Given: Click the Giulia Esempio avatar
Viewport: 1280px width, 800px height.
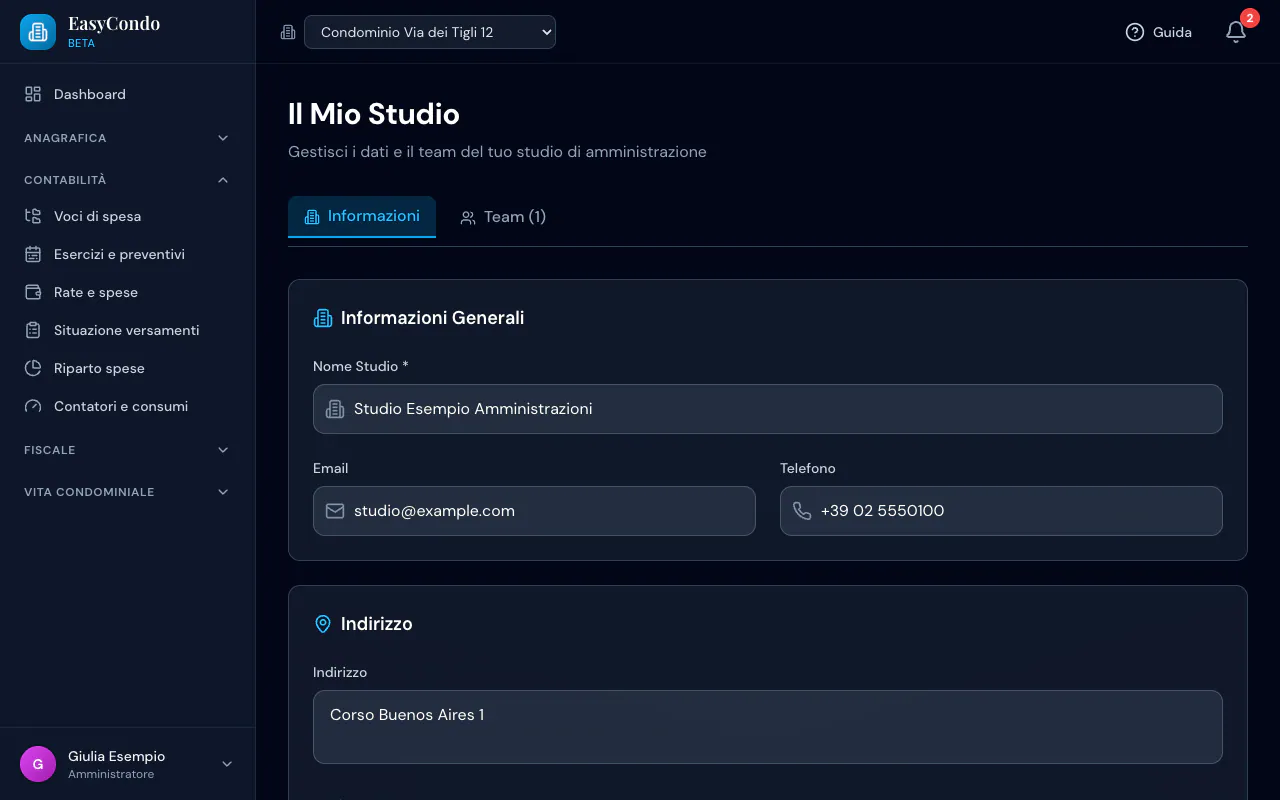Looking at the screenshot, I should [x=38, y=764].
